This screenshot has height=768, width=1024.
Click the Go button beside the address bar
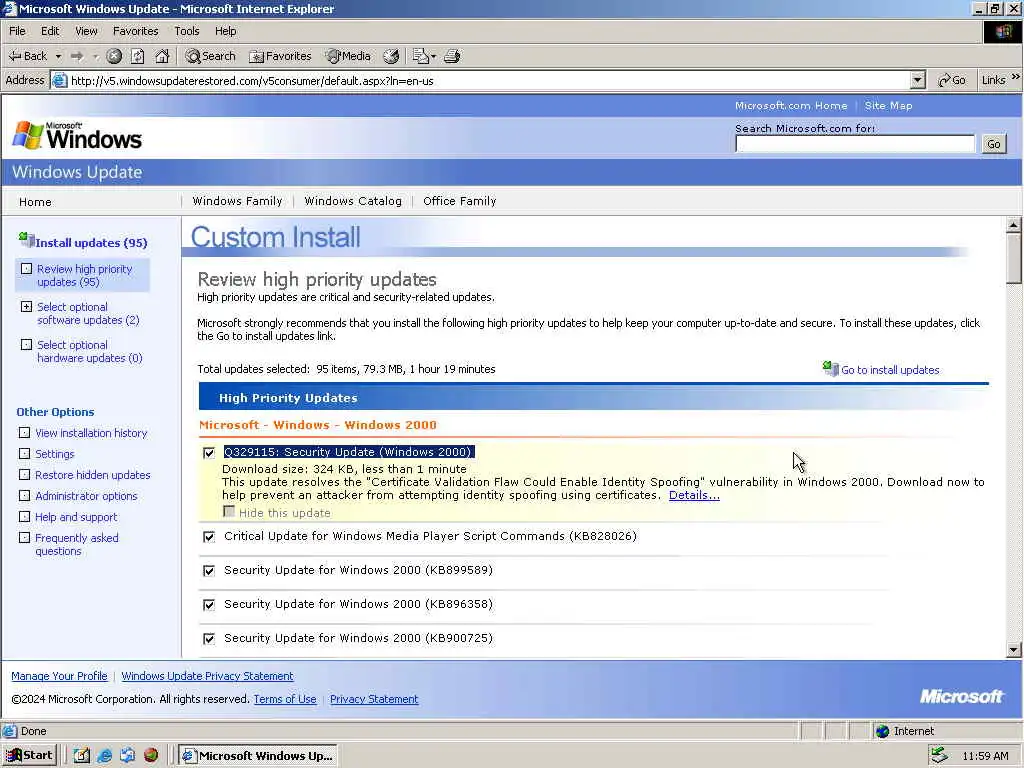point(952,80)
